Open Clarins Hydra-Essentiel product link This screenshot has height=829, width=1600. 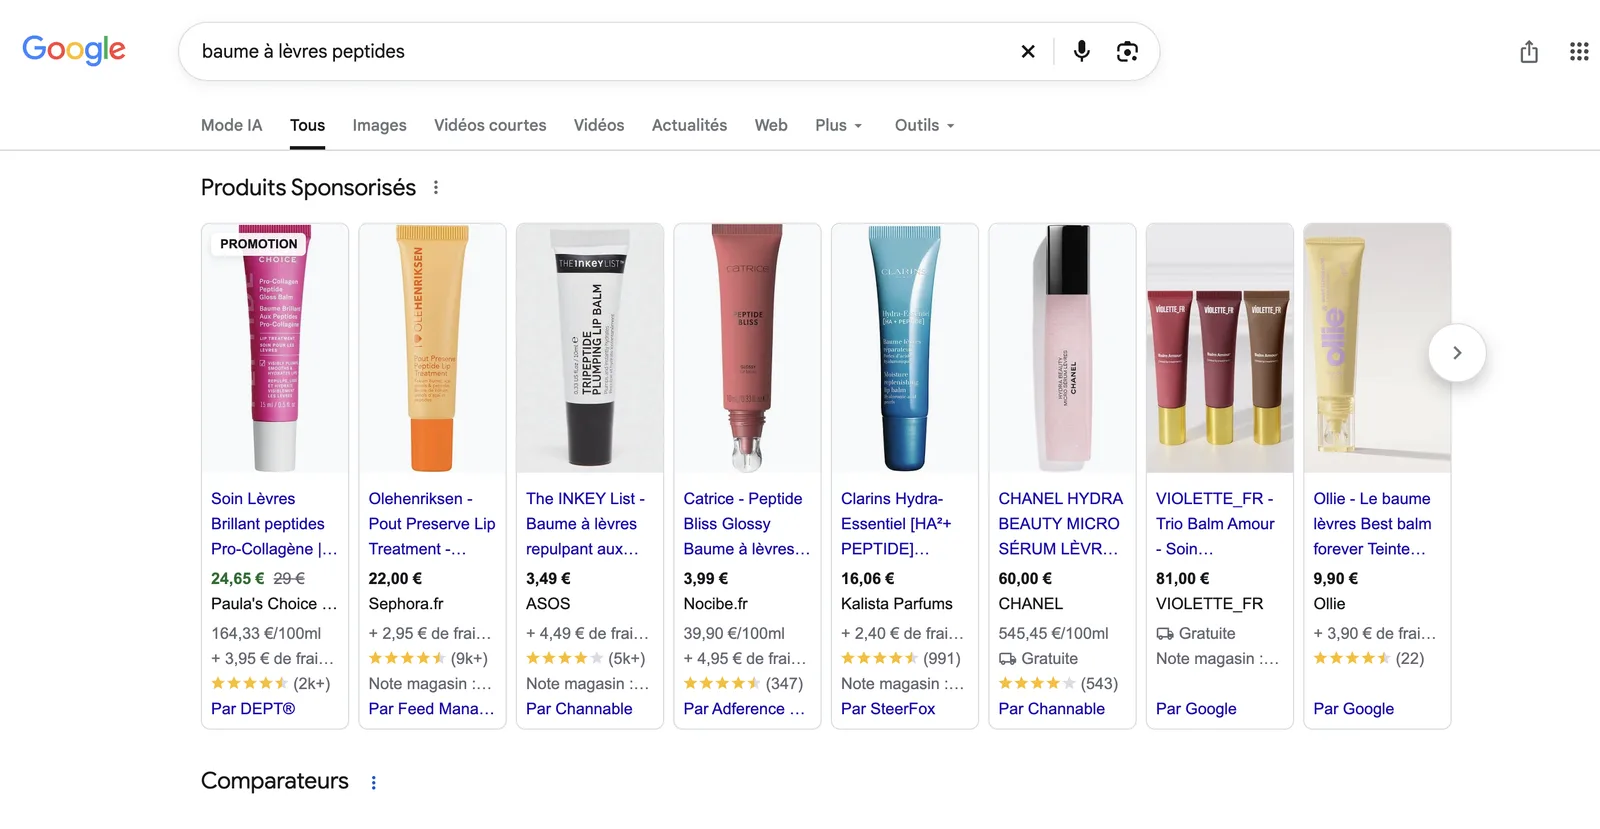click(896, 524)
